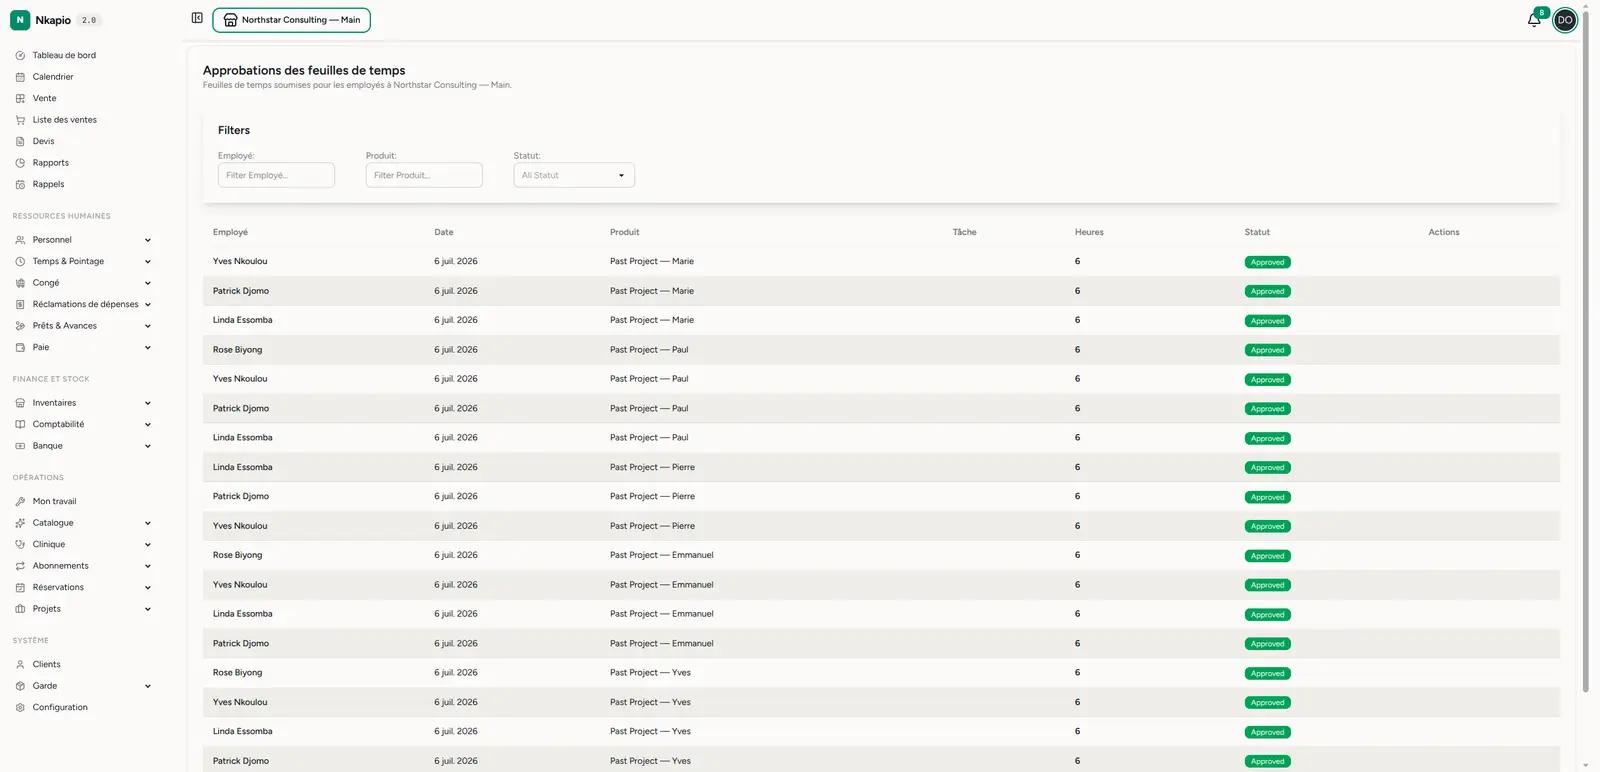Click the Réclamations de dépenses icon
This screenshot has height=772, width=1600.
(x=20, y=304)
